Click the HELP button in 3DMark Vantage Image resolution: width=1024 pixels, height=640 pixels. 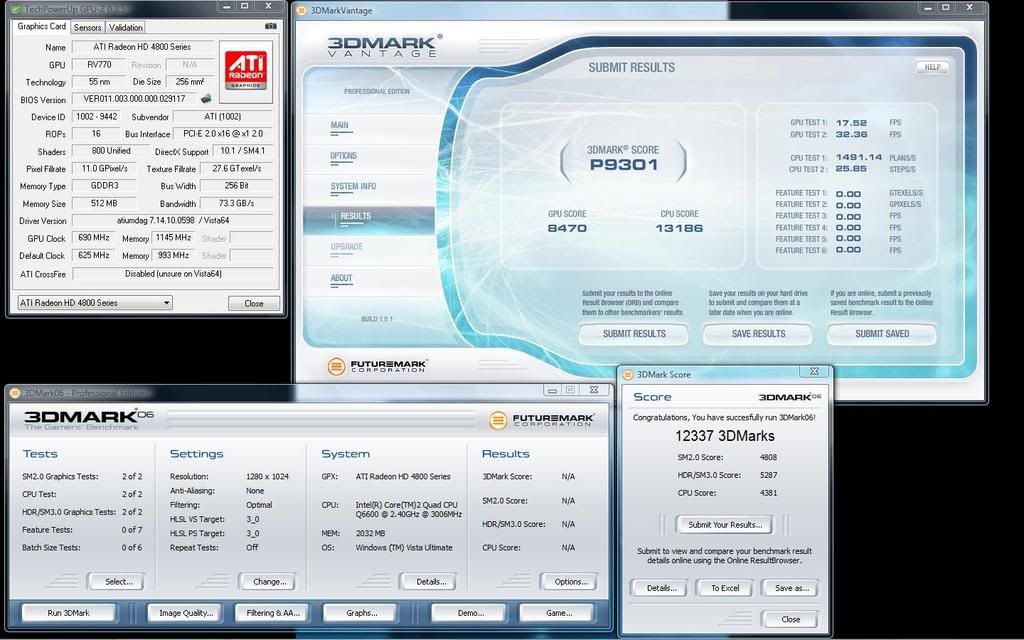933,67
